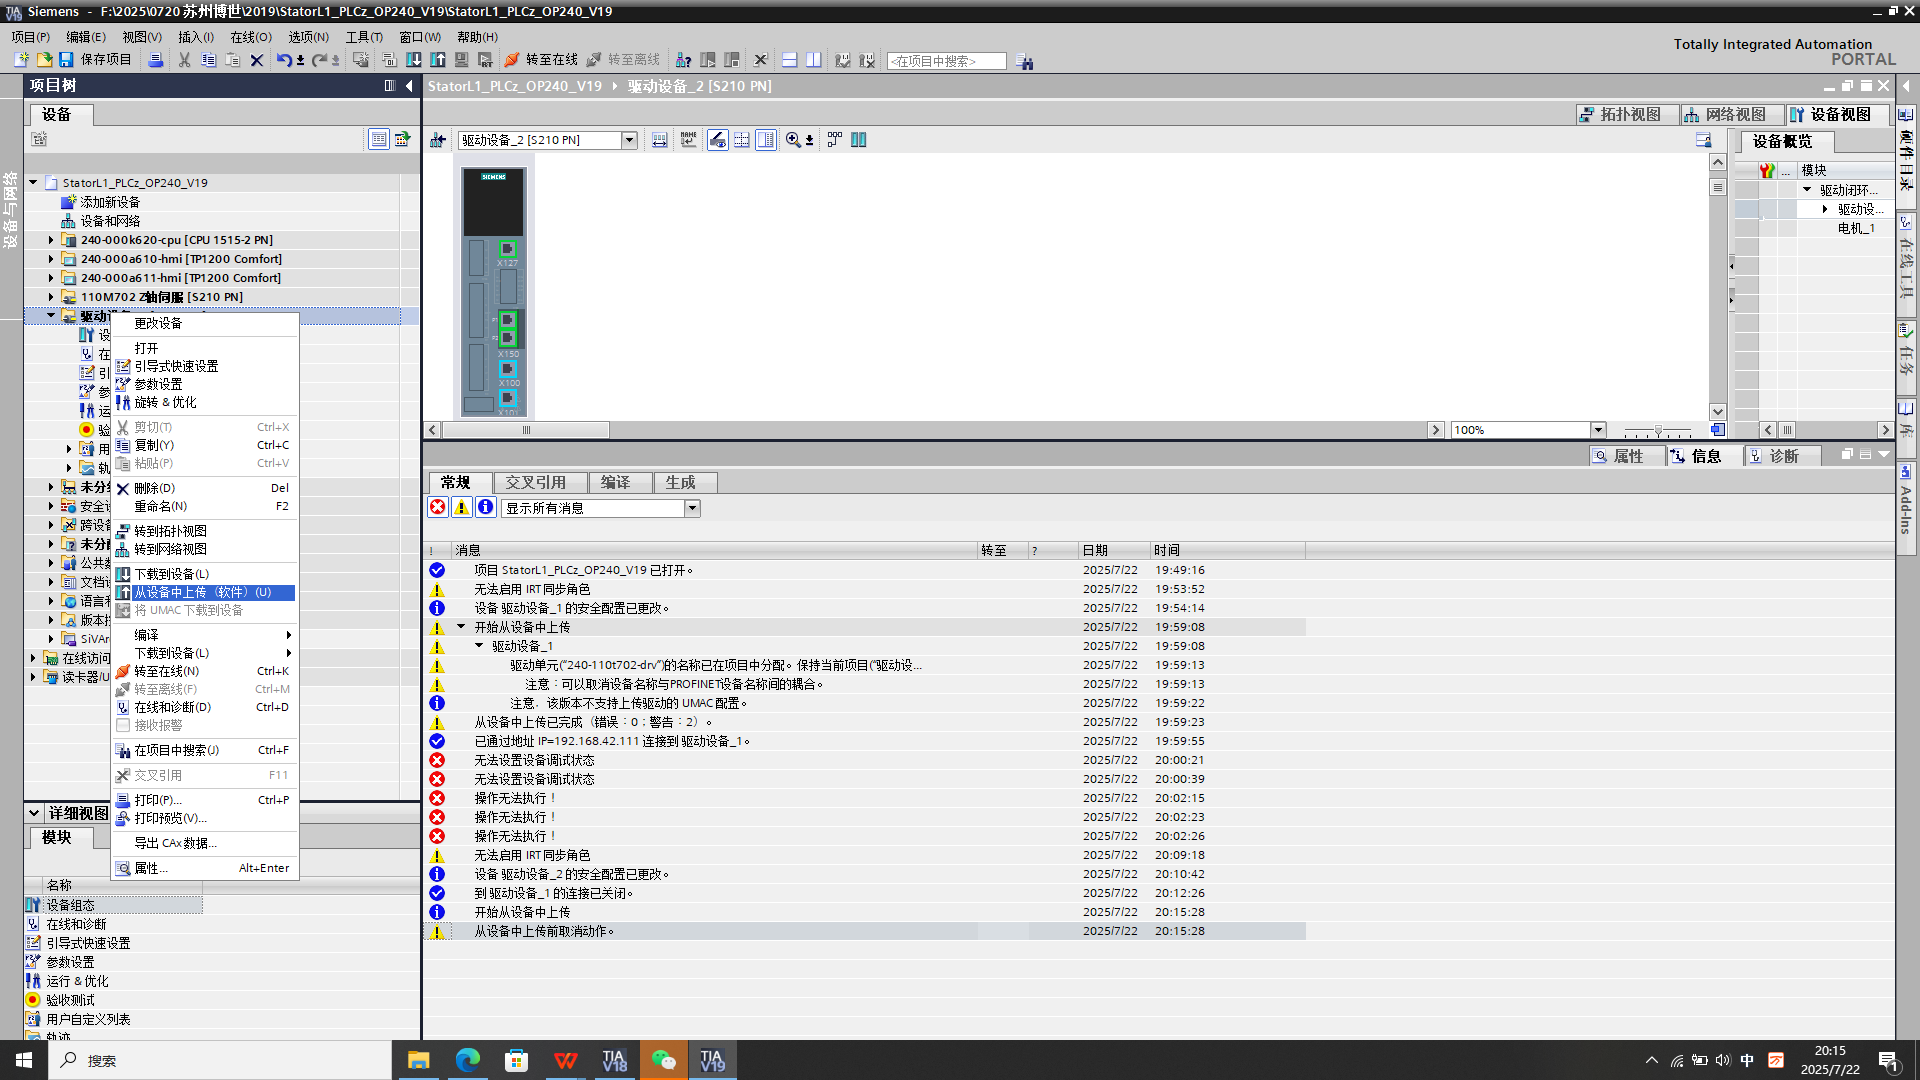Screen dimensions: 1920x1080
Task: Click the Windows Start button
Action: click(x=24, y=1060)
